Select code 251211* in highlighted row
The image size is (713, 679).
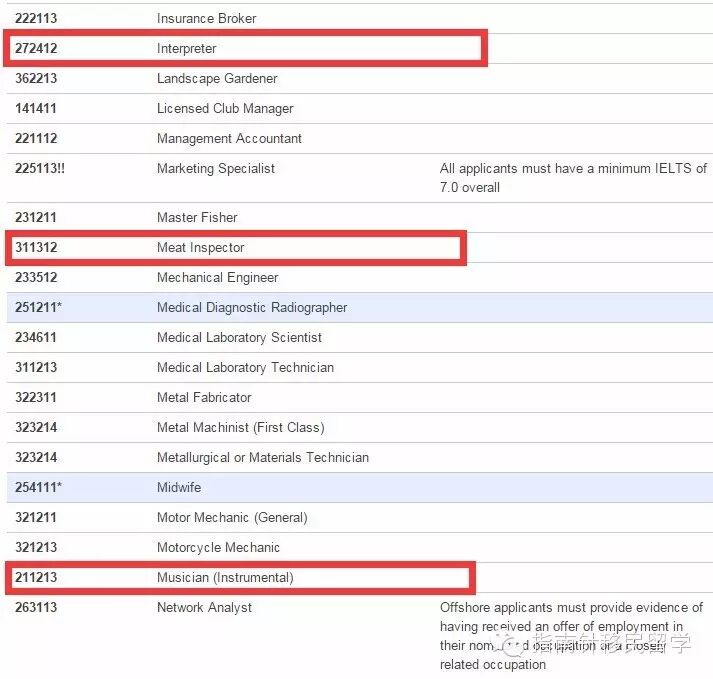(x=38, y=307)
